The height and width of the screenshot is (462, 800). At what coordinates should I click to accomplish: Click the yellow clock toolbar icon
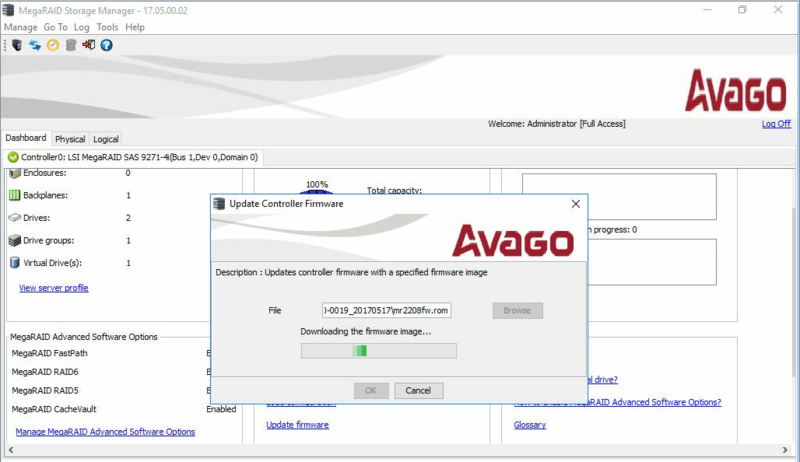pos(53,45)
